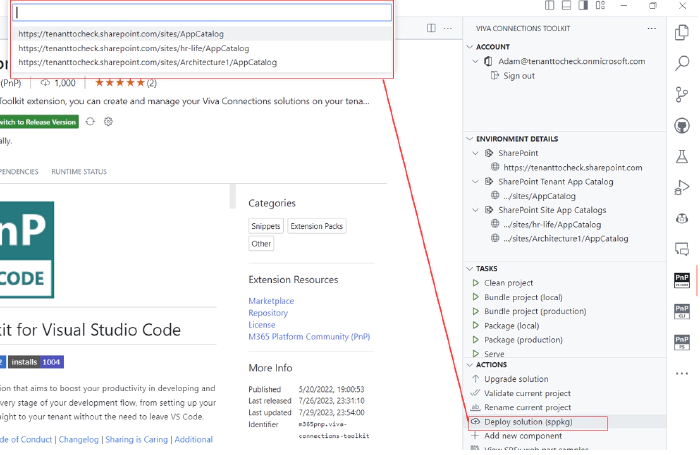This screenshot has width=700, height=455.
Task: Collapse the ACCOUNT section
Action: pos(469,46)
